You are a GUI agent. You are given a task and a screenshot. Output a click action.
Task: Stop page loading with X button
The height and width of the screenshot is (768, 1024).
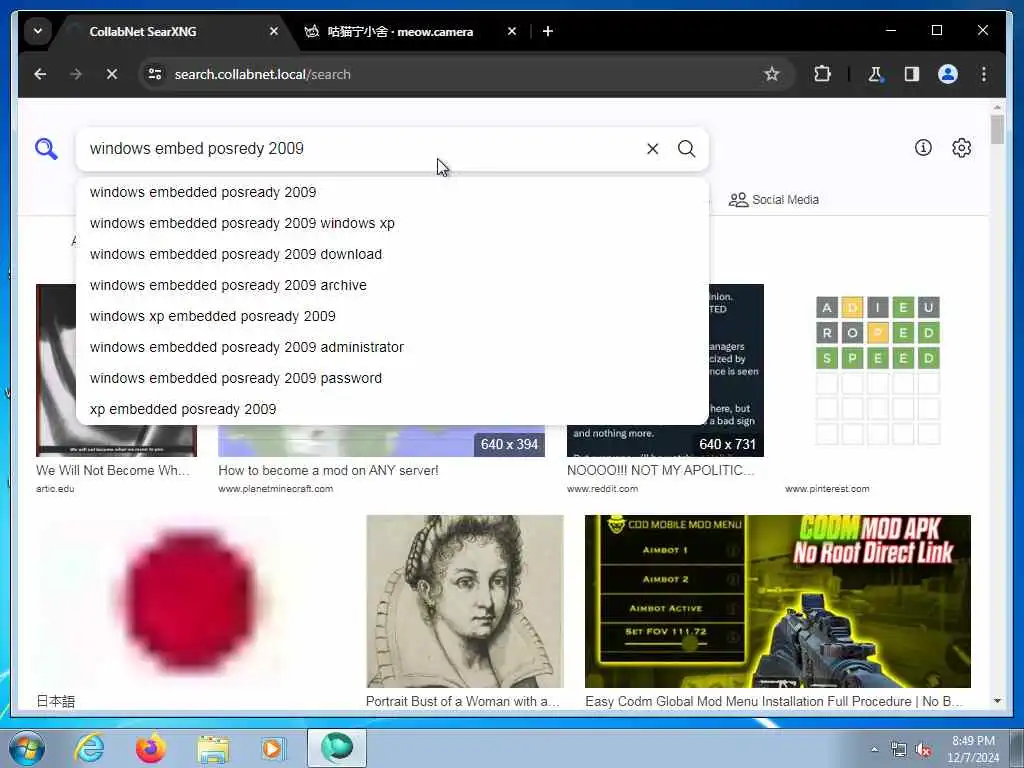point(112,74)
